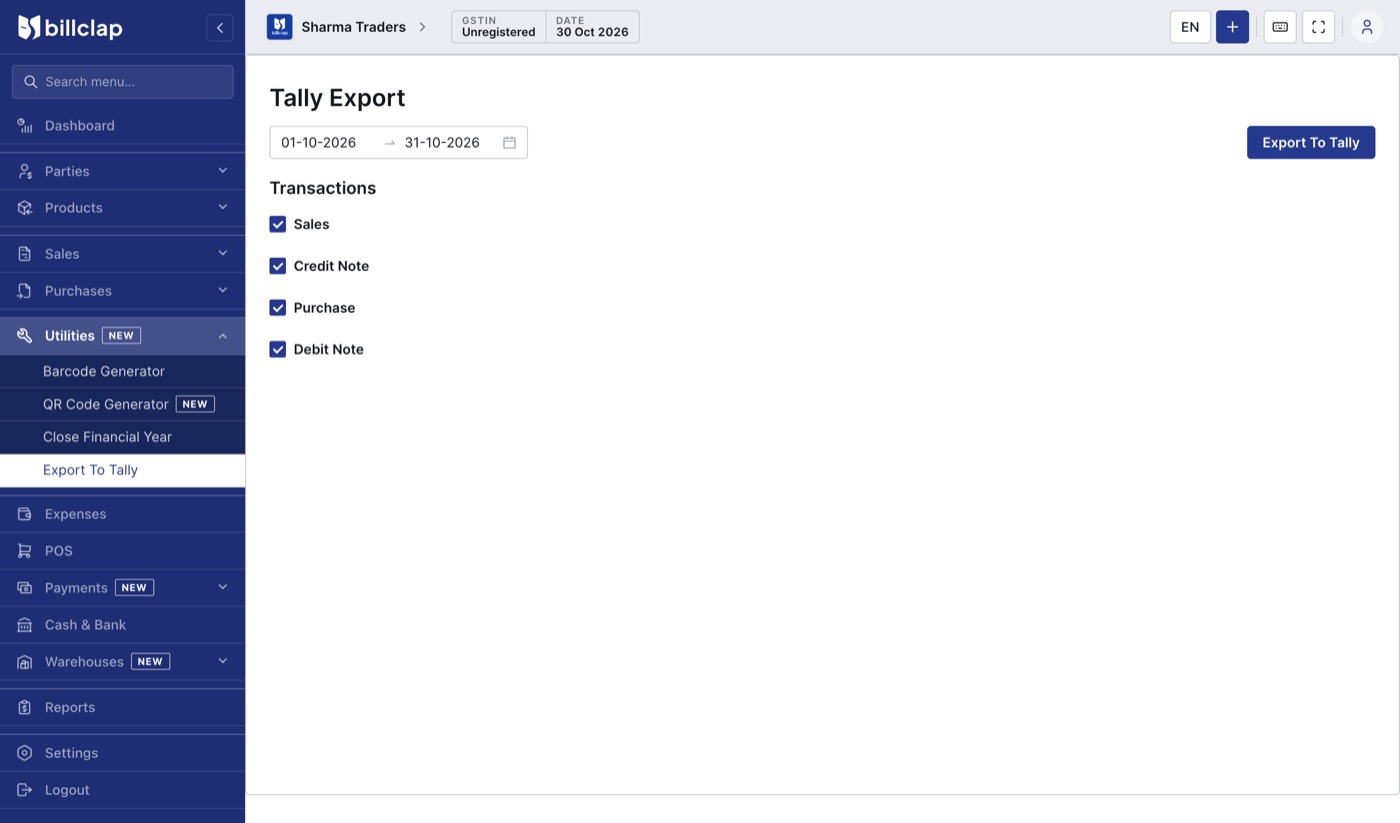This screenshot has height=823, width=1400.
Task: Click the end date 31-10-2026 field
Action: 448,143
